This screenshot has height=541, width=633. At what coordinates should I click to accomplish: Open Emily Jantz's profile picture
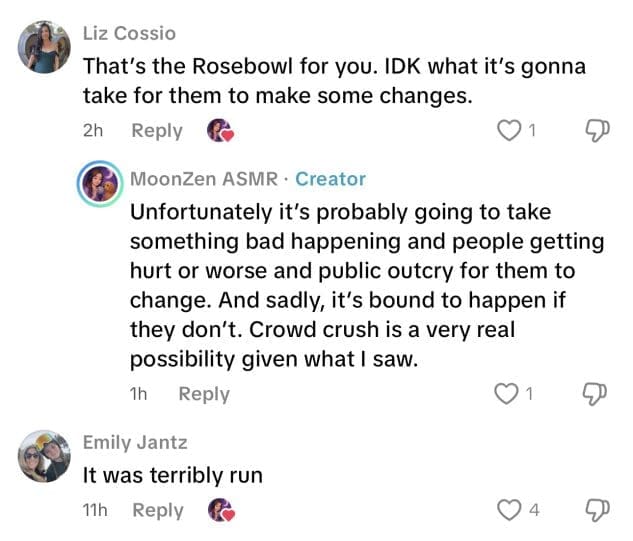tap(44, 457)
